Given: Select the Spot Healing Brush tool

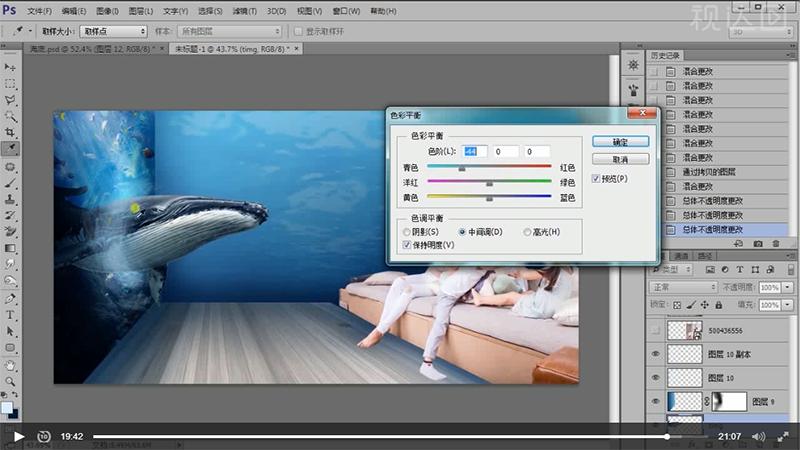Looking at the screenshot, I should pyautogui.click(x=10, y=167).
